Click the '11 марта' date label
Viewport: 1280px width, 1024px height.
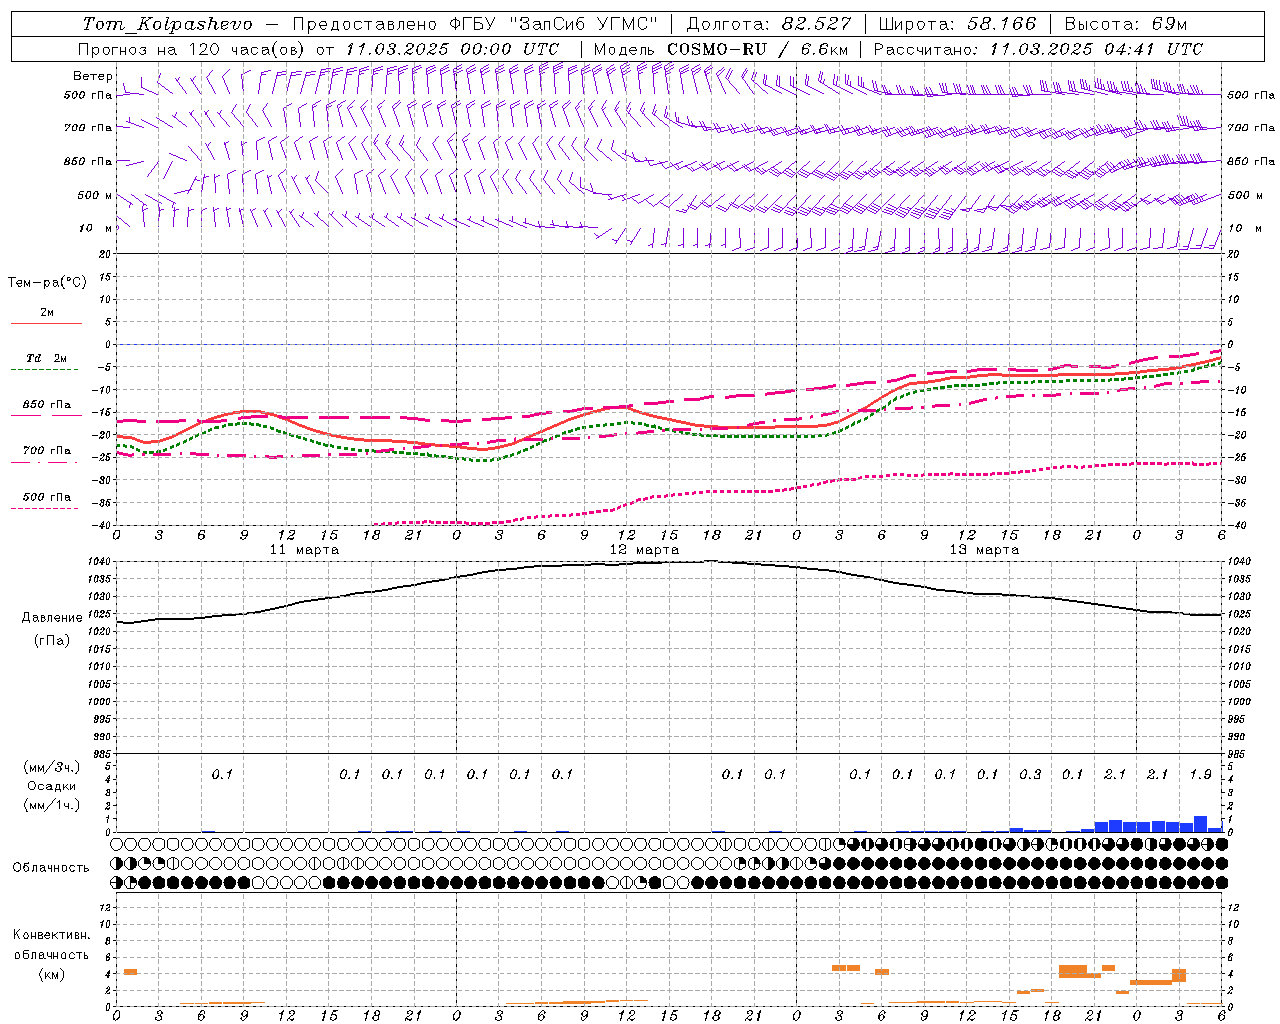pos(304,550)
